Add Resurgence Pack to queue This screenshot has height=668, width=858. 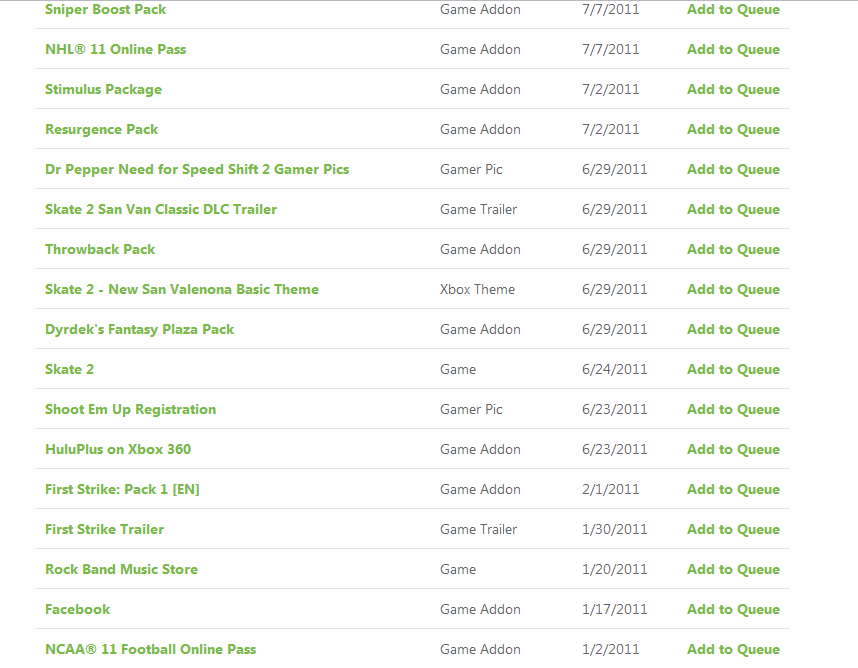point(733,129)
